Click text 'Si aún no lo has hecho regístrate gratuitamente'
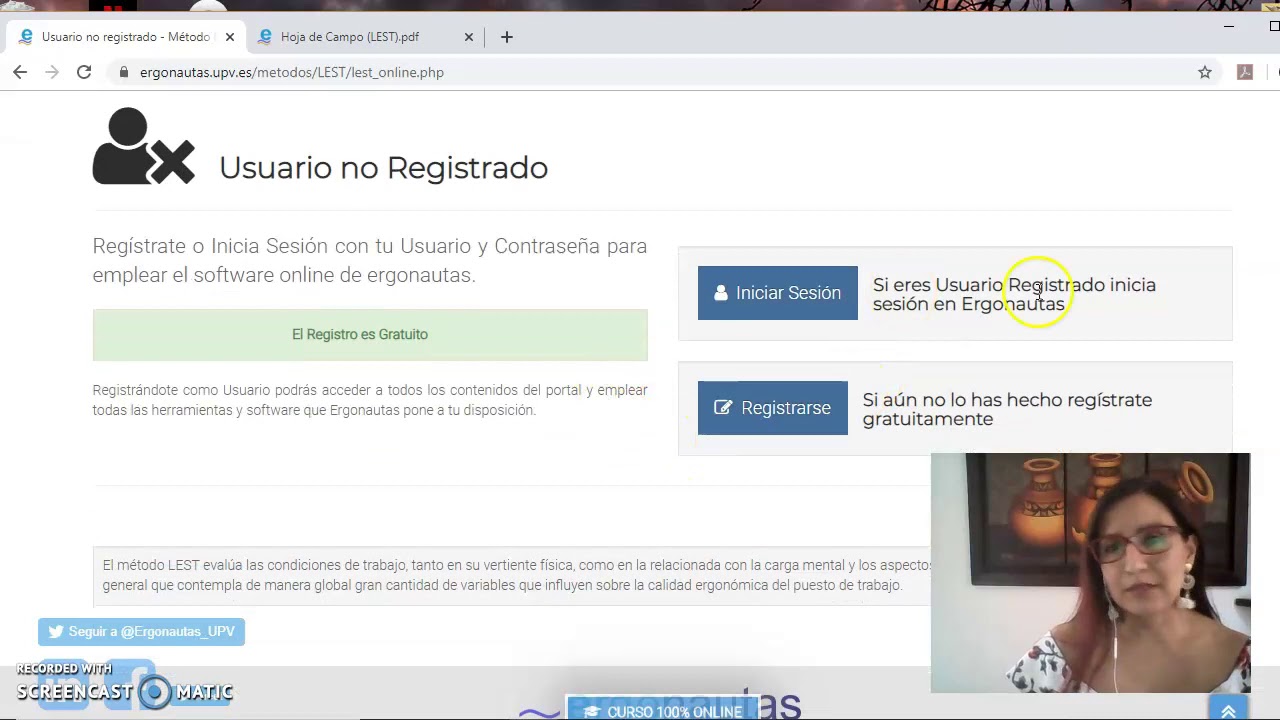The height and width of the screenshot is (720, 1280). 1007,409
